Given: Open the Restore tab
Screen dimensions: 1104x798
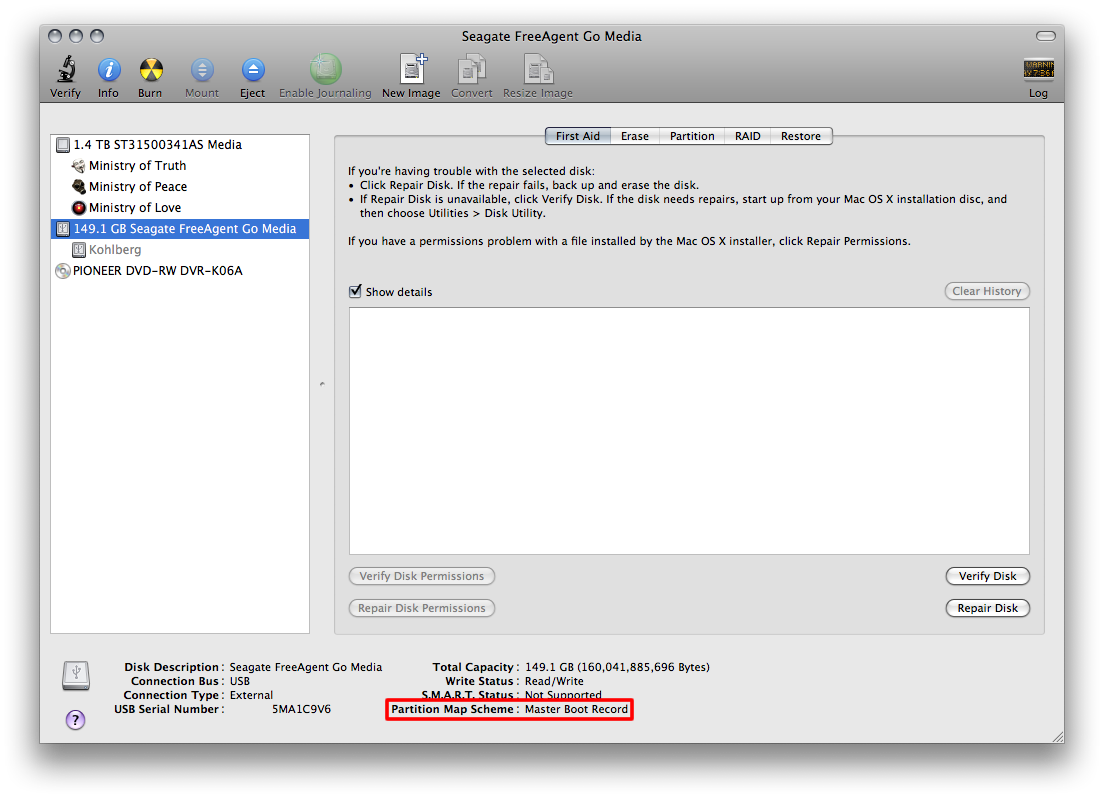Looking at the screenshot, I should tap(801, 136).
